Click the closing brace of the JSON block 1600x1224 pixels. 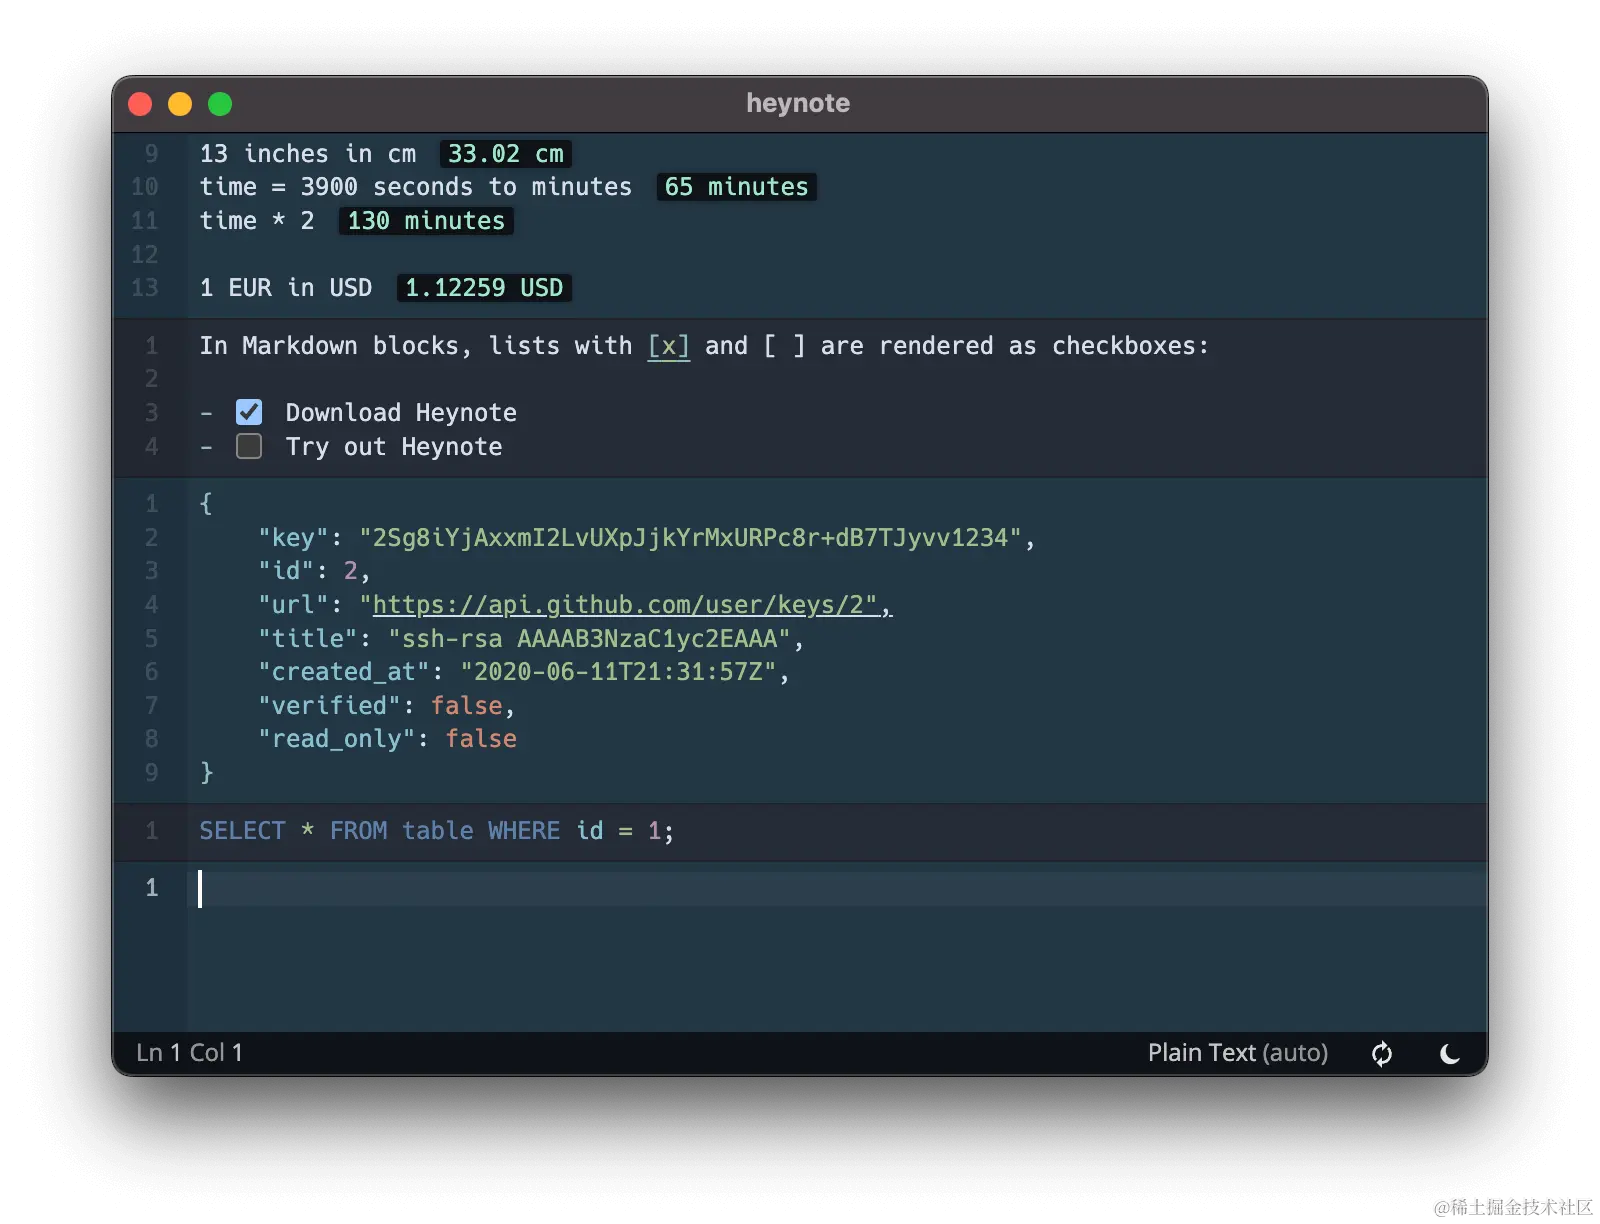tap(206, 773)
